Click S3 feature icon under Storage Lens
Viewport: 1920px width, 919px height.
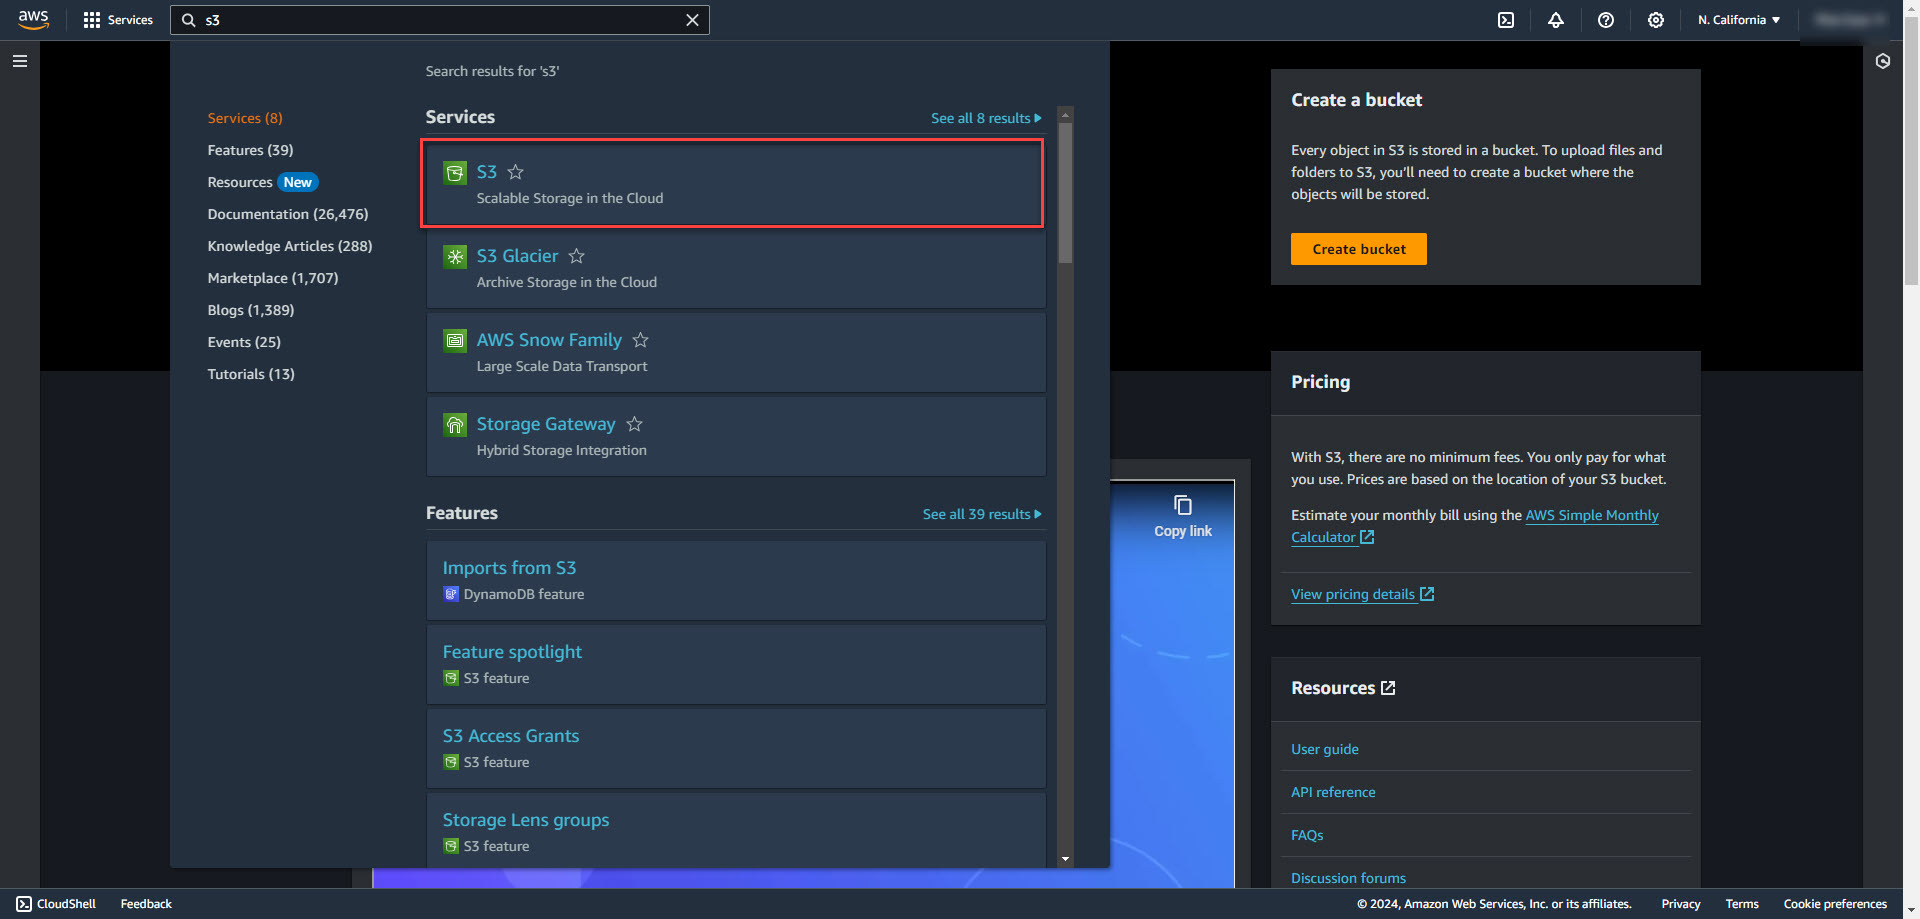coord(451,846)
